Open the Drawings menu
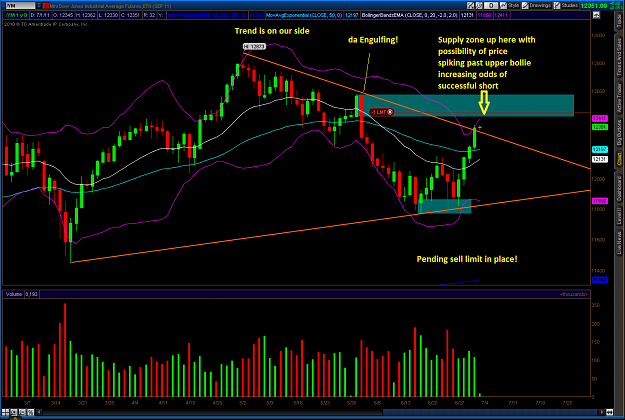Screen dimensions: 625x420 (x=536, y=6)
